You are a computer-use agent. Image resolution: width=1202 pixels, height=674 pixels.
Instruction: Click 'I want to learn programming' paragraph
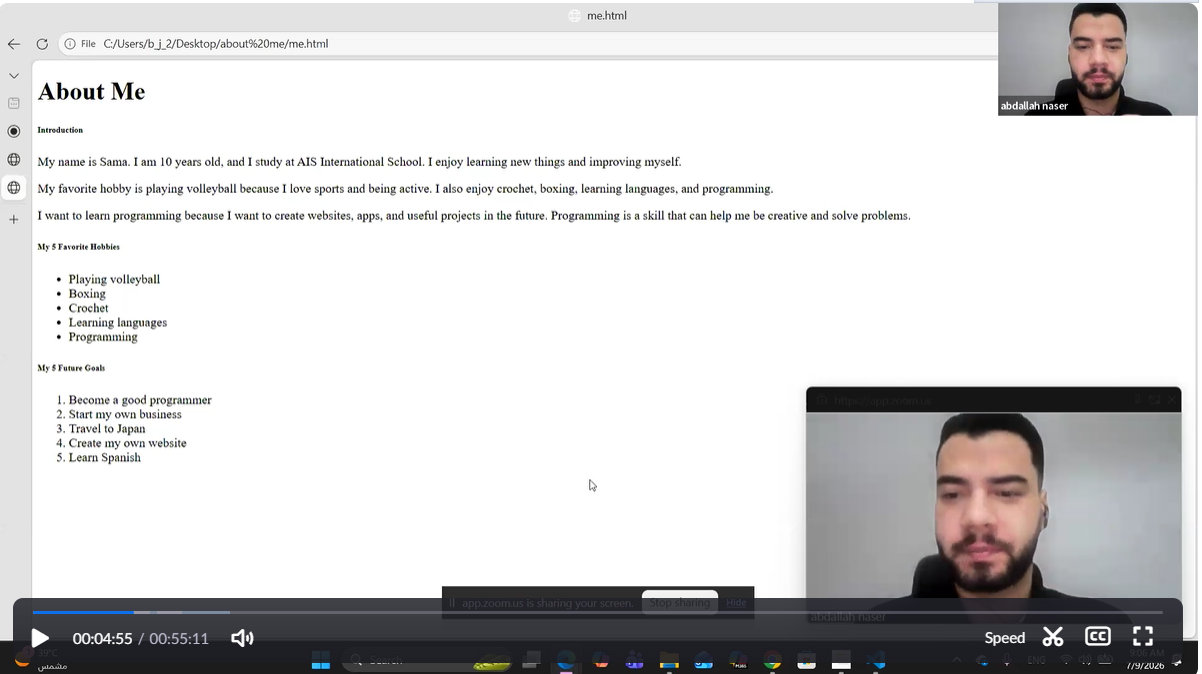pyautogui.click(x=474, y=216)
